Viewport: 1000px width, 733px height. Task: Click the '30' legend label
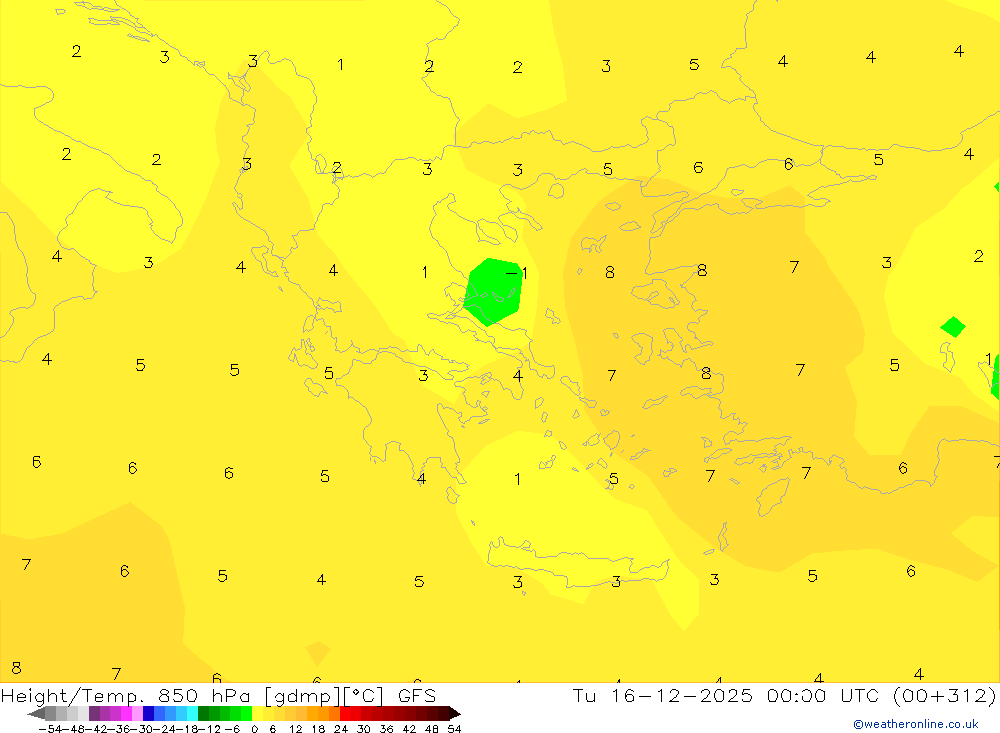(364, 729)
